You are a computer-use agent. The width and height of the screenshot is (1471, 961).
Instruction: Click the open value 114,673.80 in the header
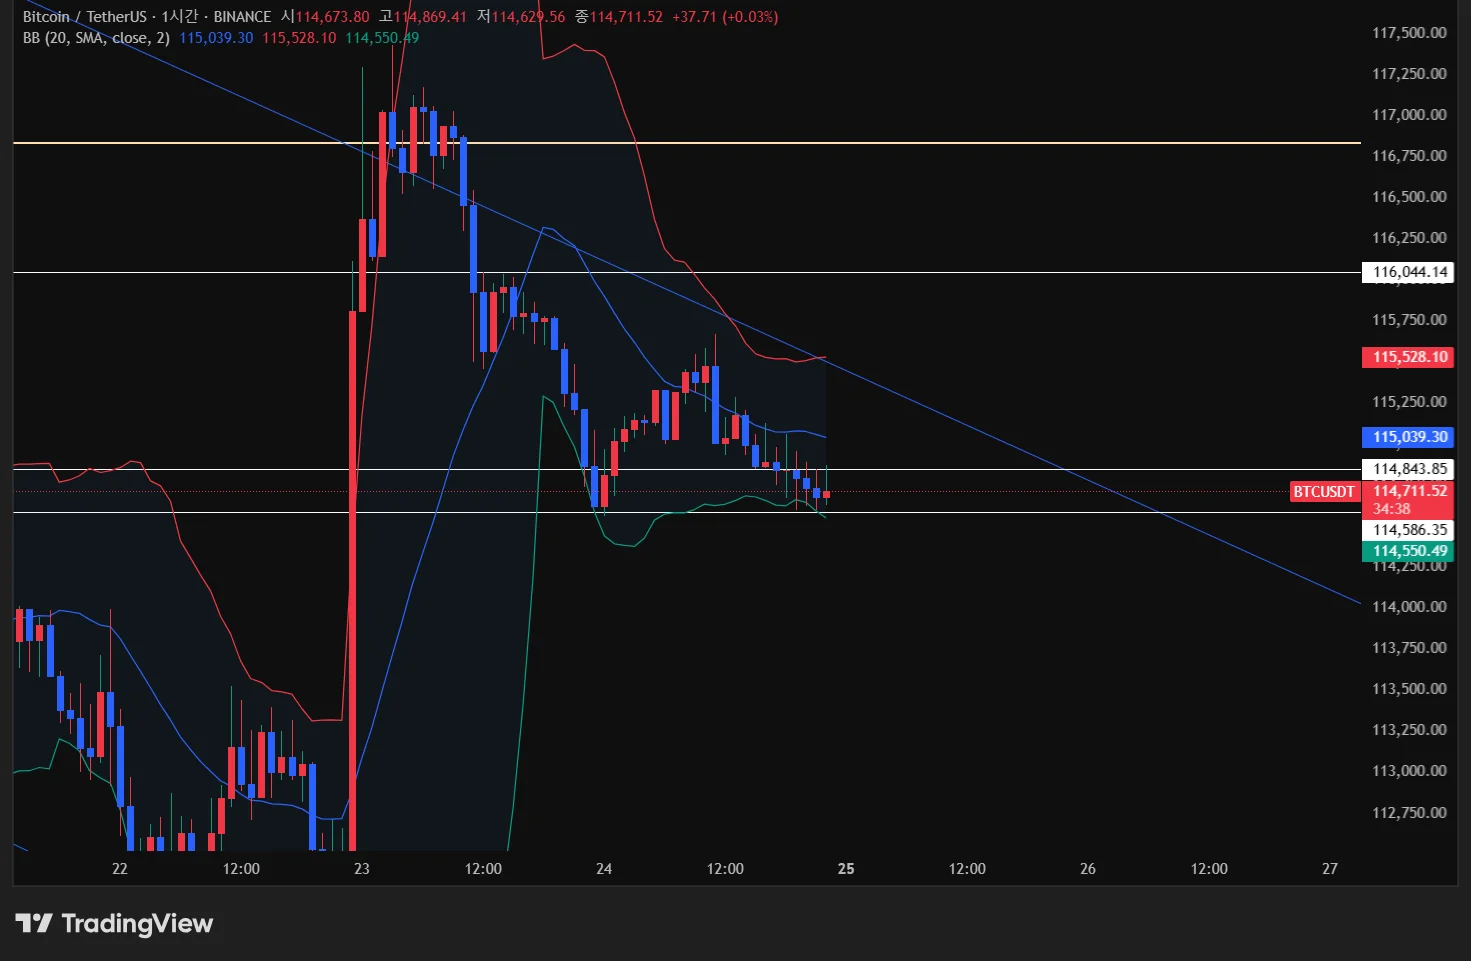coord(332,17)
